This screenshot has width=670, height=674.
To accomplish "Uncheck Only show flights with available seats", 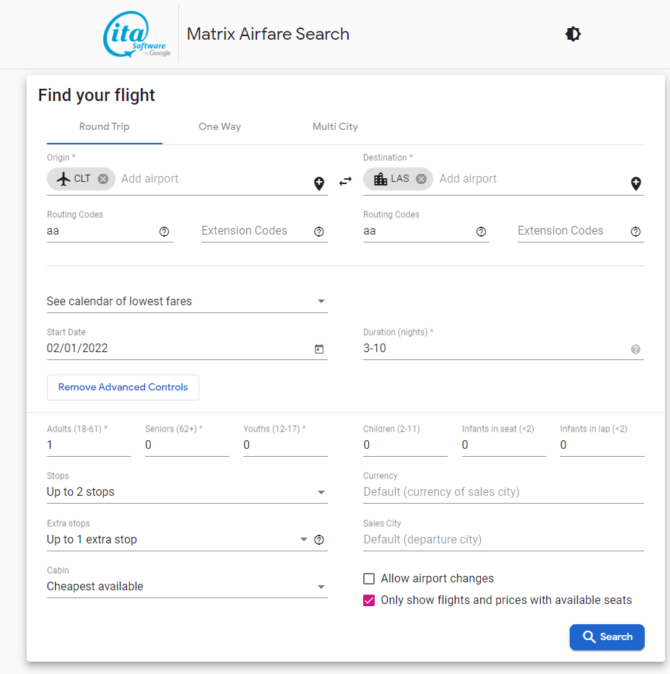I will pos(369,600).
